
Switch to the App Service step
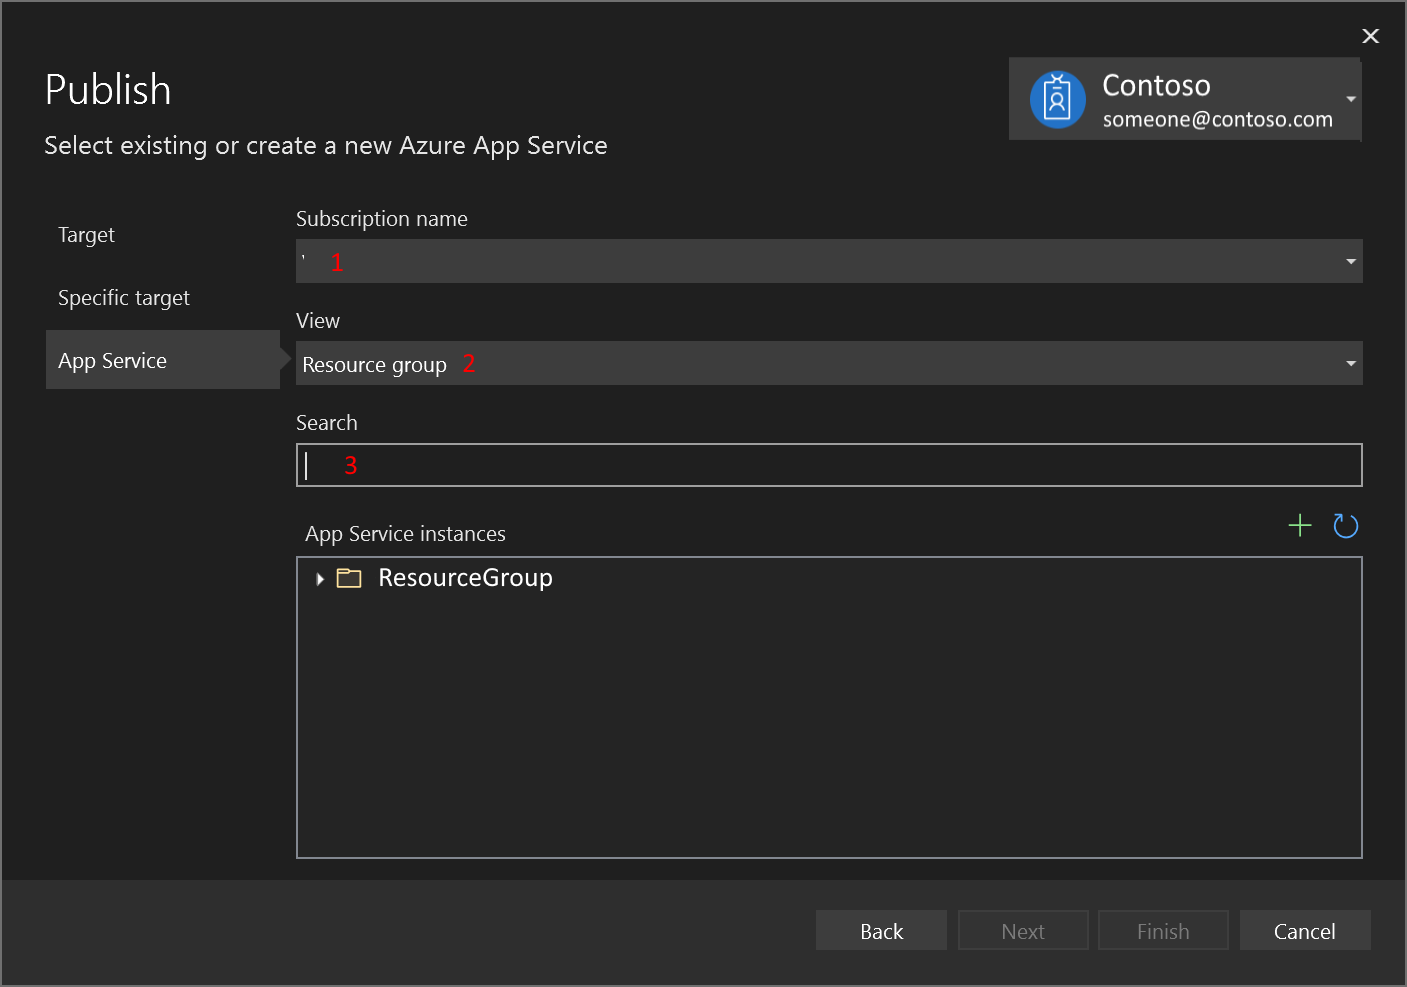pos(112,360)
